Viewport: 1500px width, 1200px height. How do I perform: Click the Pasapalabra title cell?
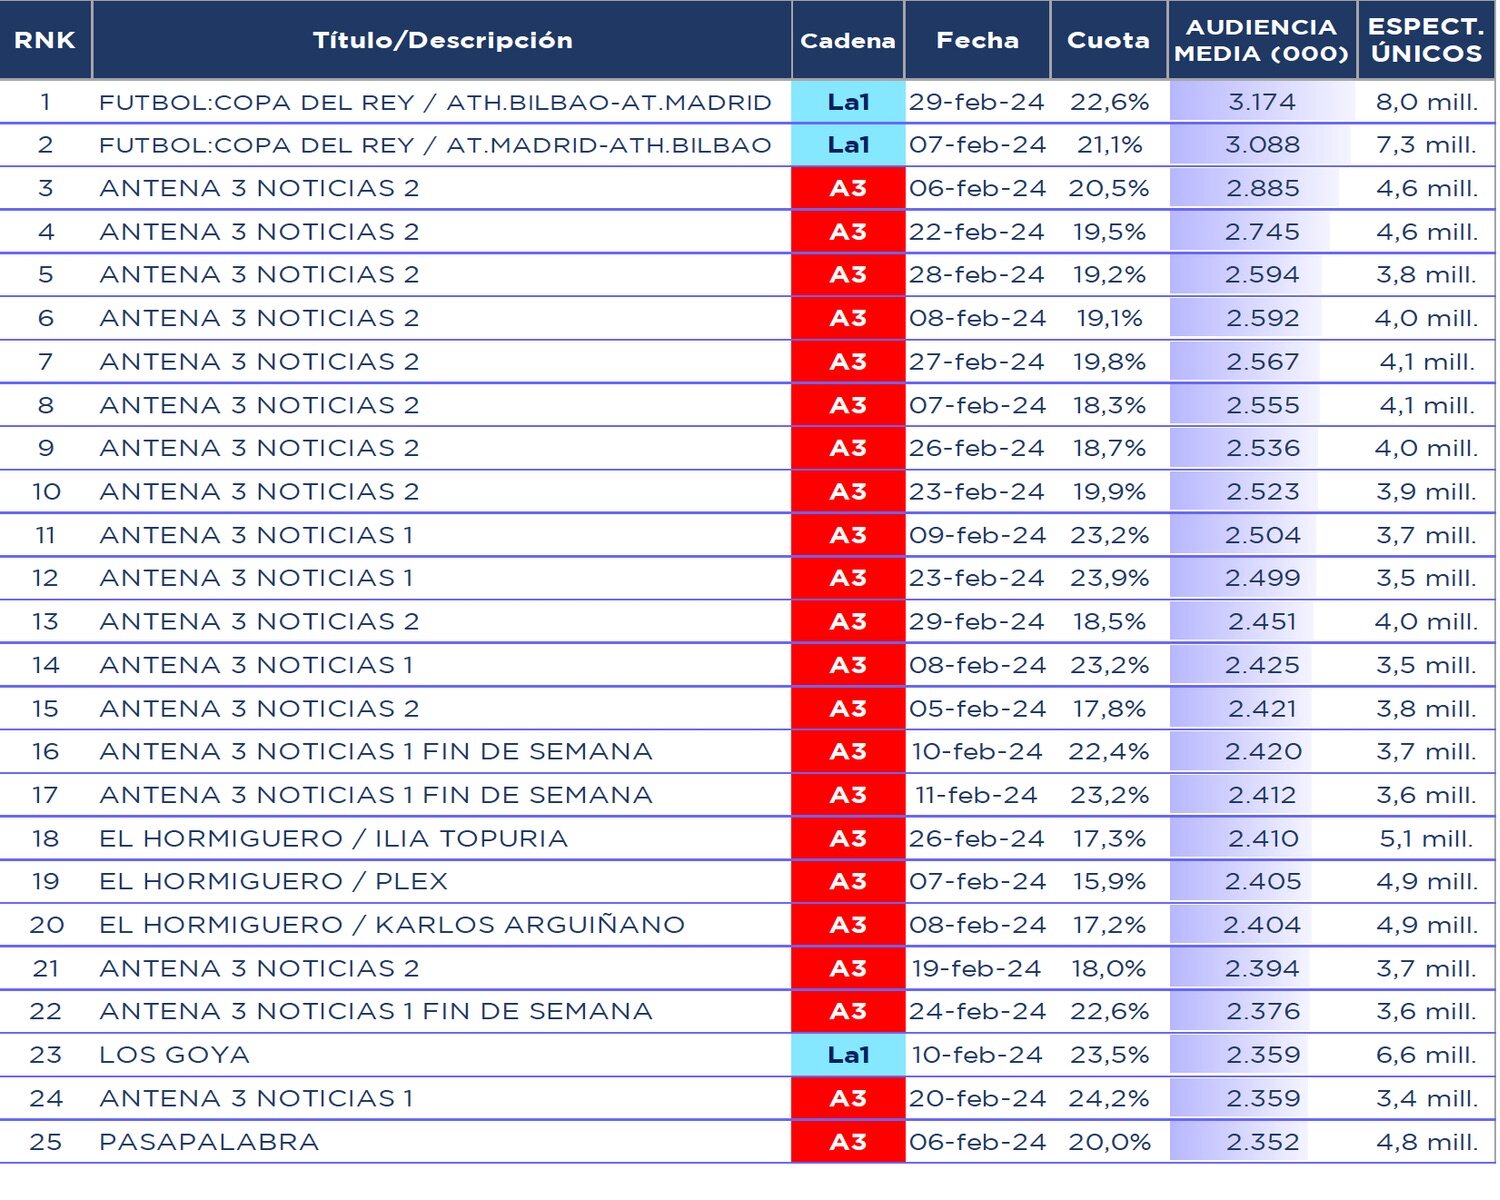[x=209, y=1142]
